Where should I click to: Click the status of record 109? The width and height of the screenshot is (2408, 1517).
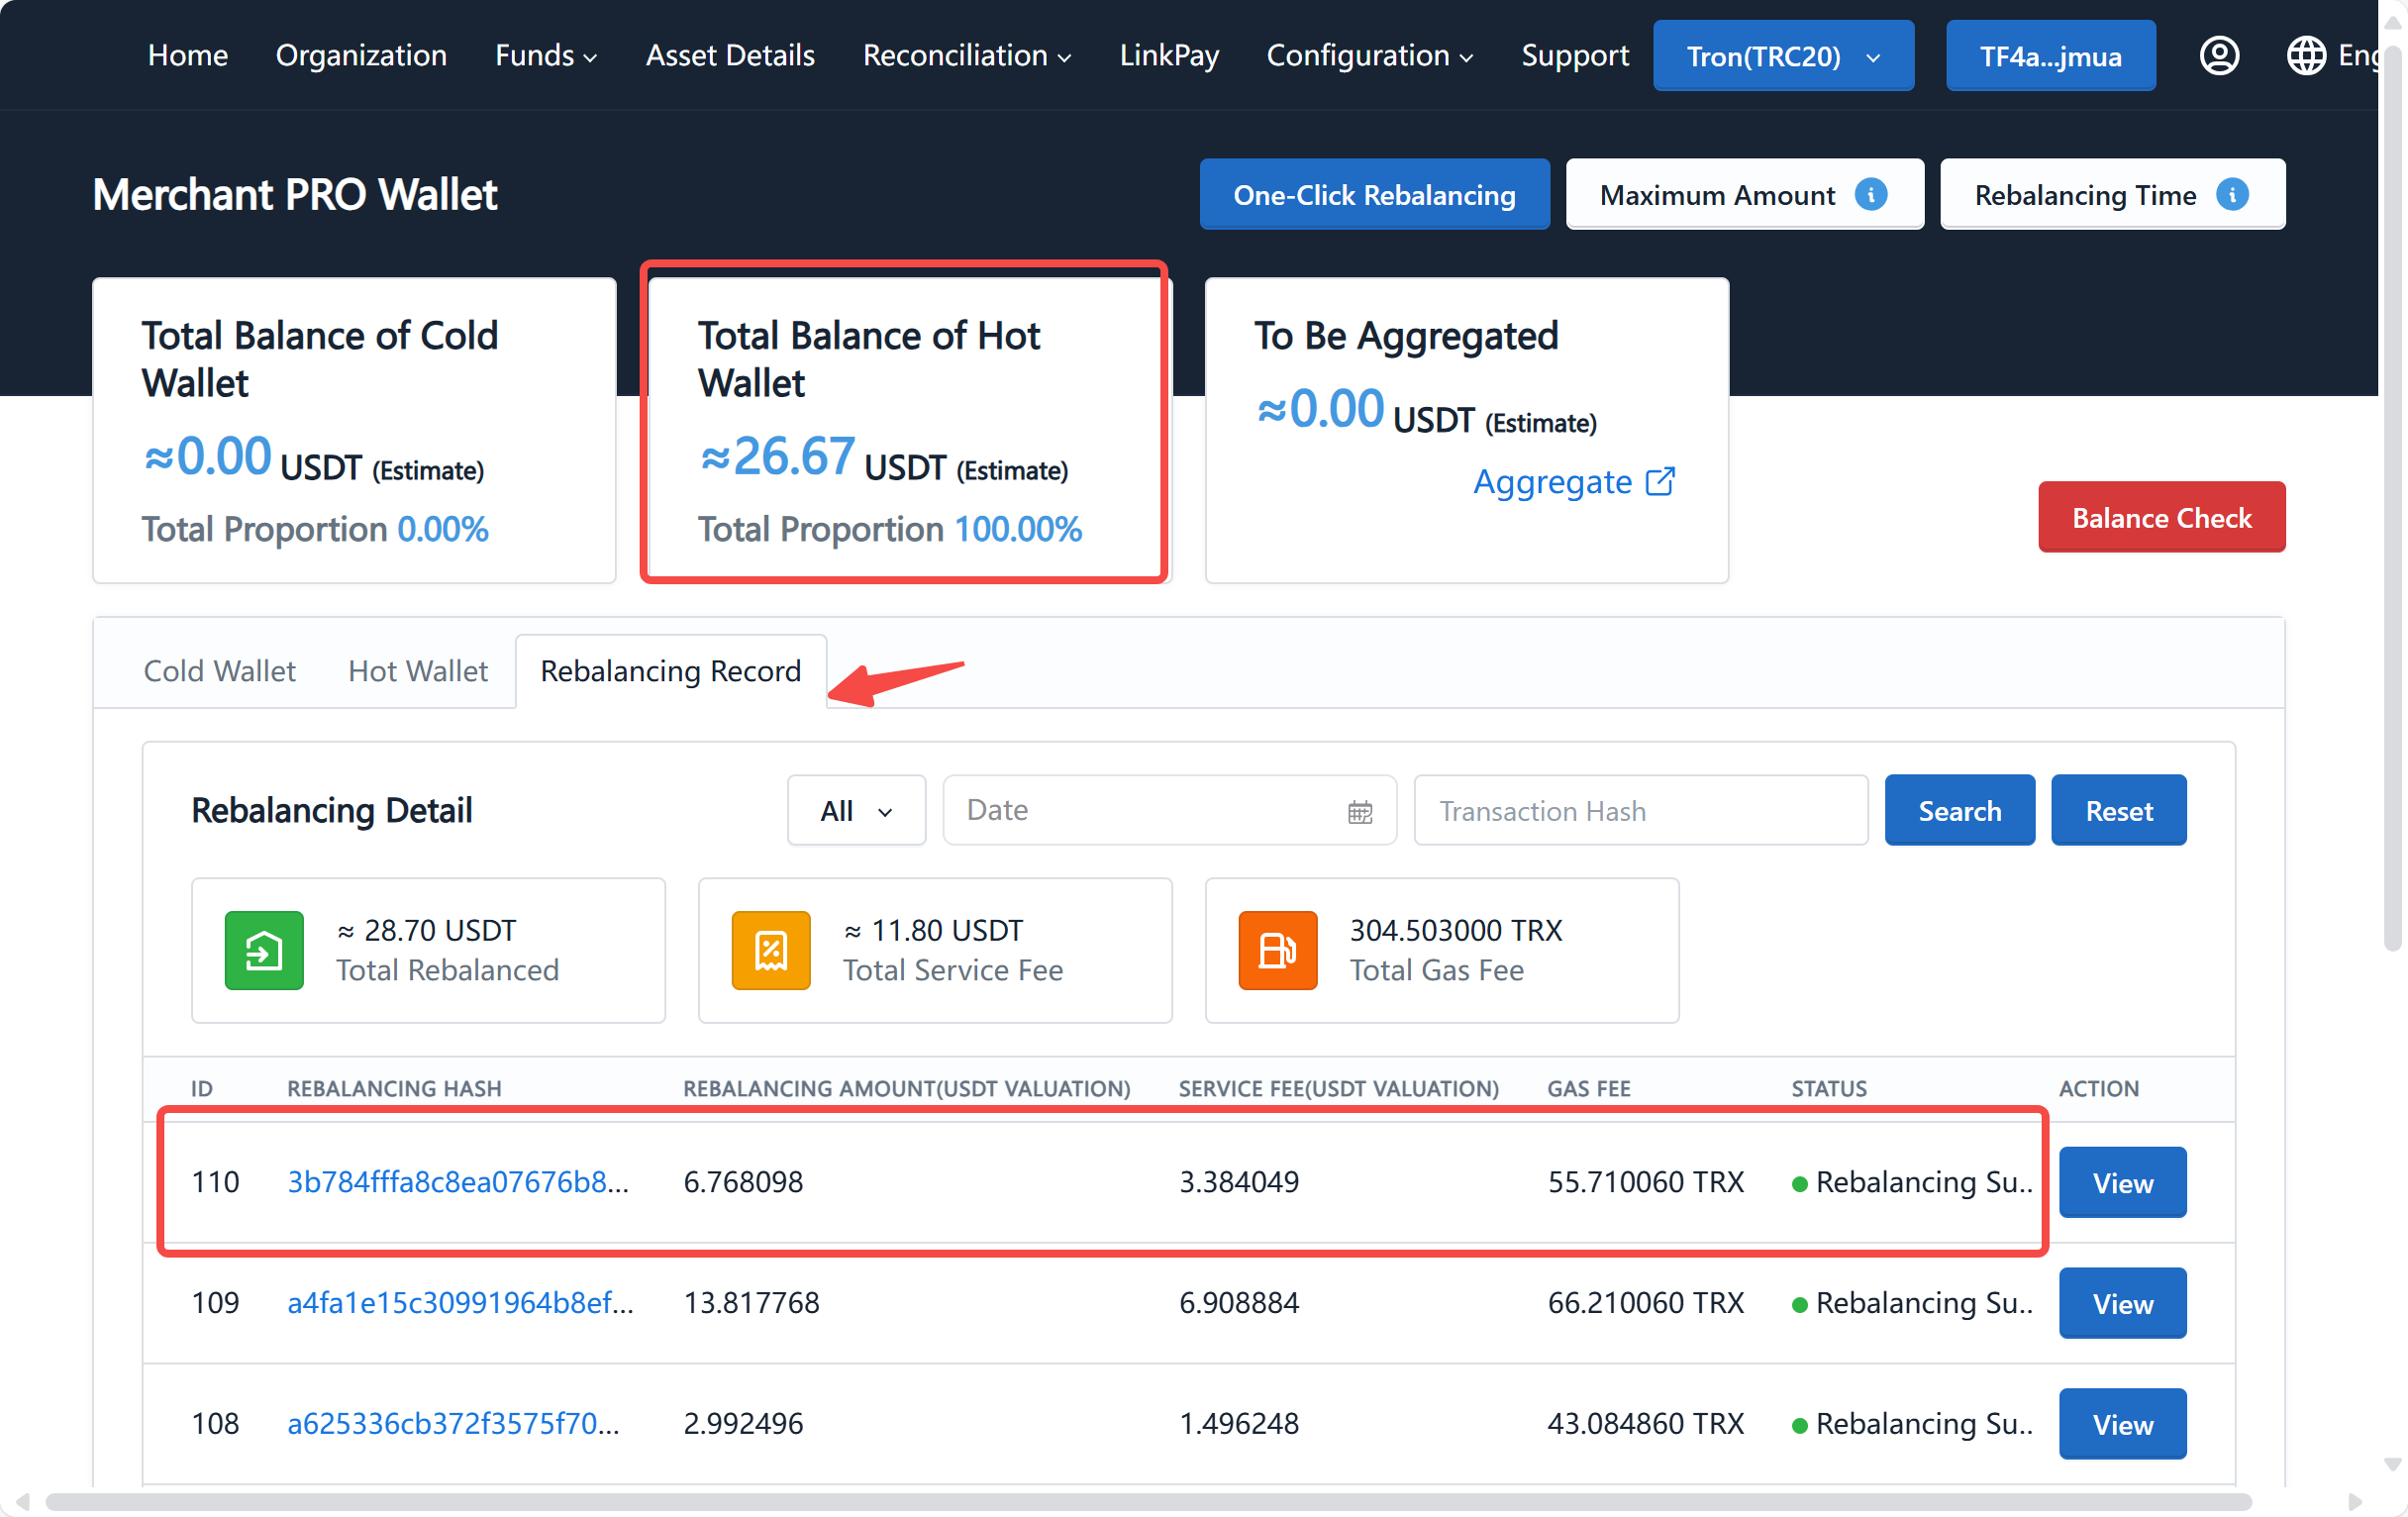click(x=1912, y=1303)
